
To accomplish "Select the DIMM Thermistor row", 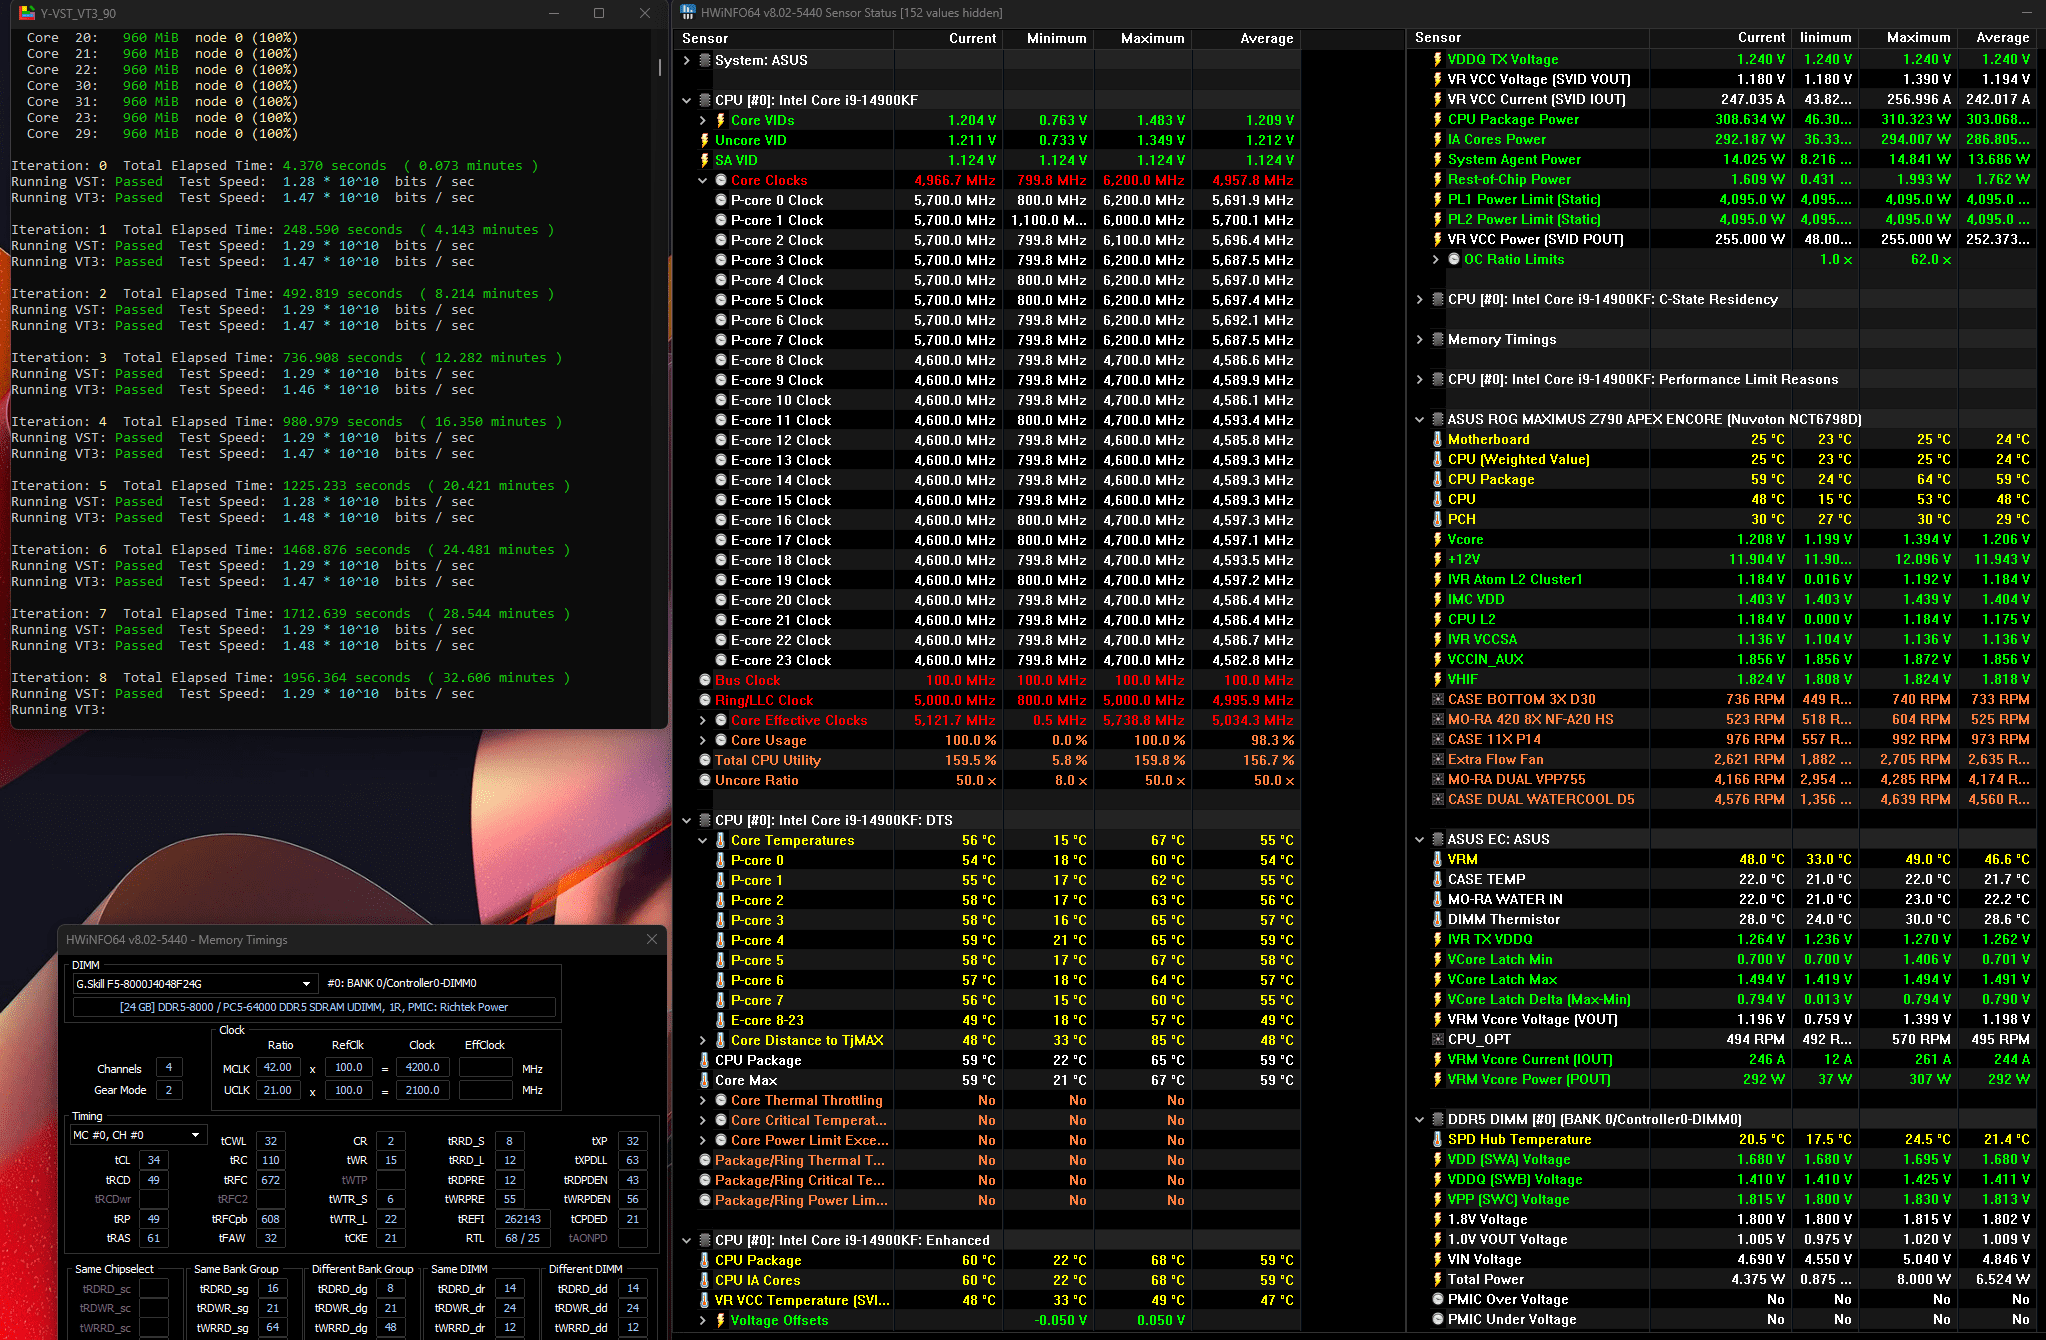I will pyautogui.click(x=1722, y=919).
